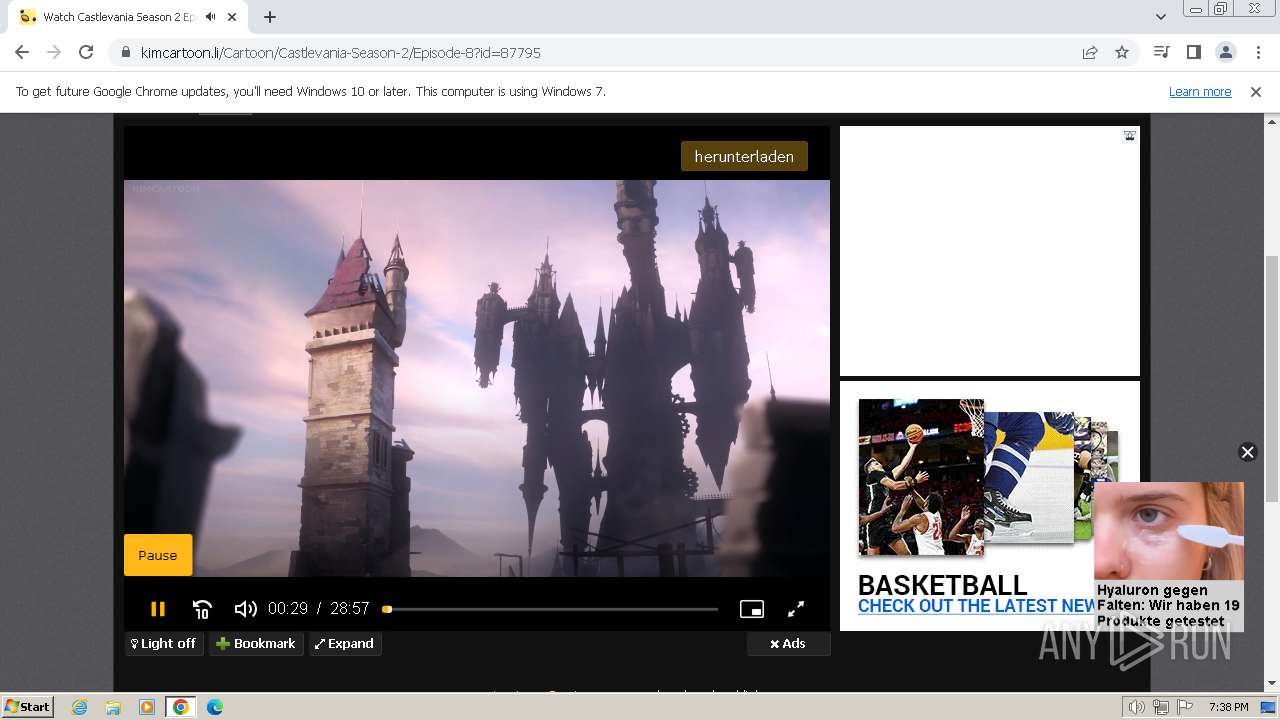This screenshot has width=1280, height=720.
Task: Launch Internet Explorer from taskbar
Action: pos(79,707)
